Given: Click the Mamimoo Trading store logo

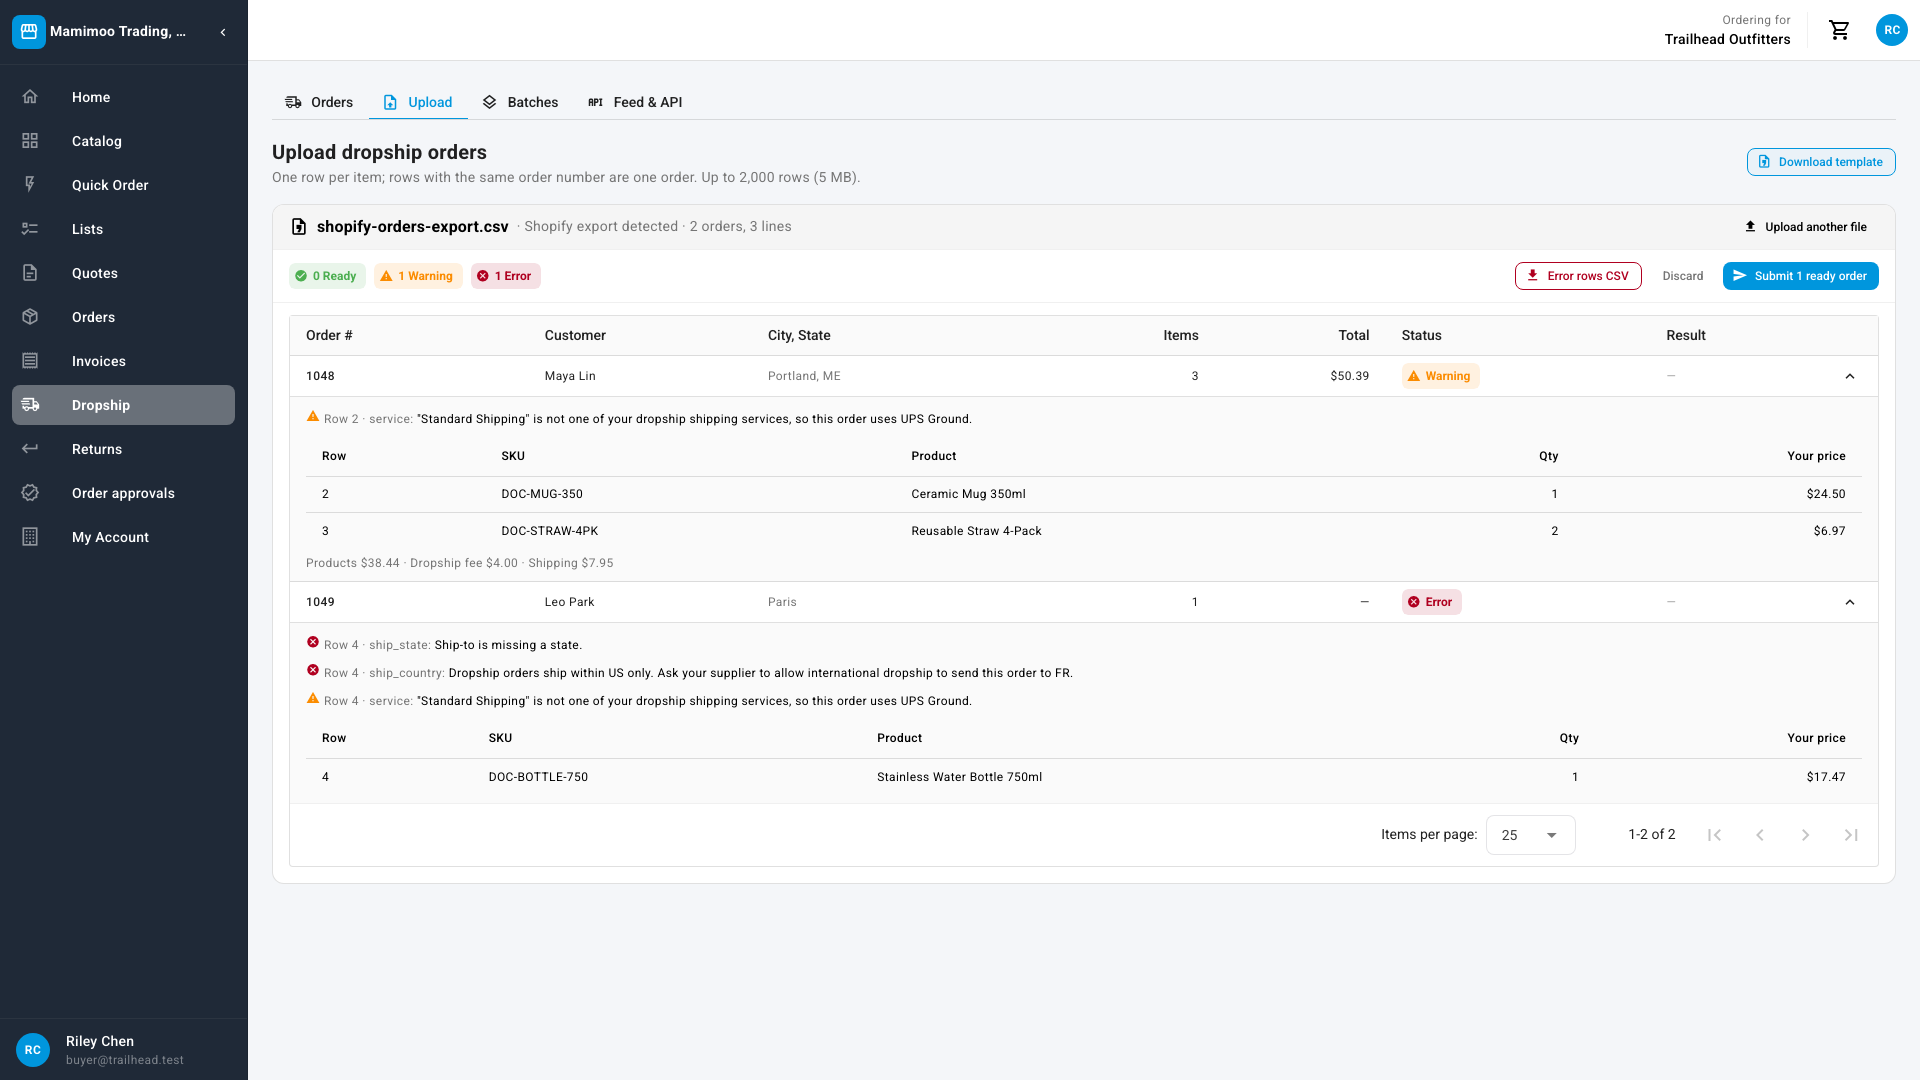Looking at the screenshot, I should (29, 32).
